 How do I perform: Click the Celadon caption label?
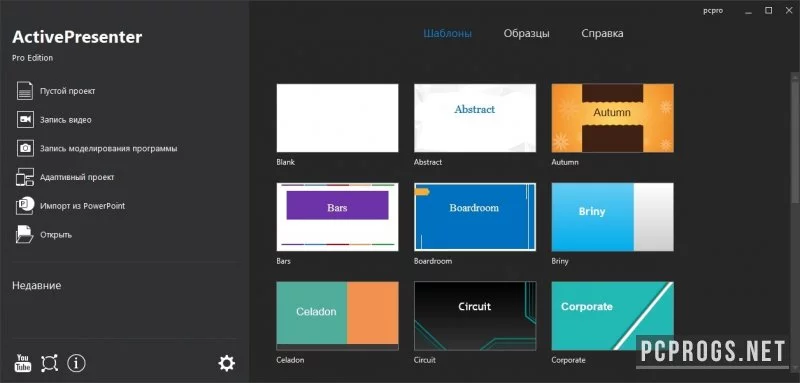(290, 360)
